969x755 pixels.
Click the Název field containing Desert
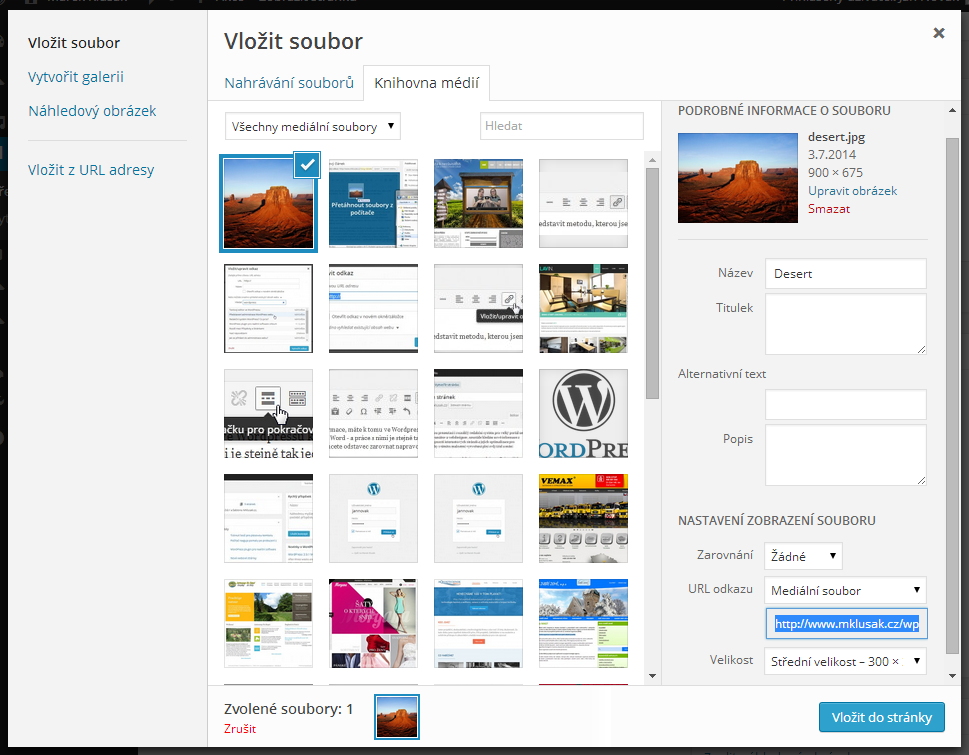click(845, 274)
